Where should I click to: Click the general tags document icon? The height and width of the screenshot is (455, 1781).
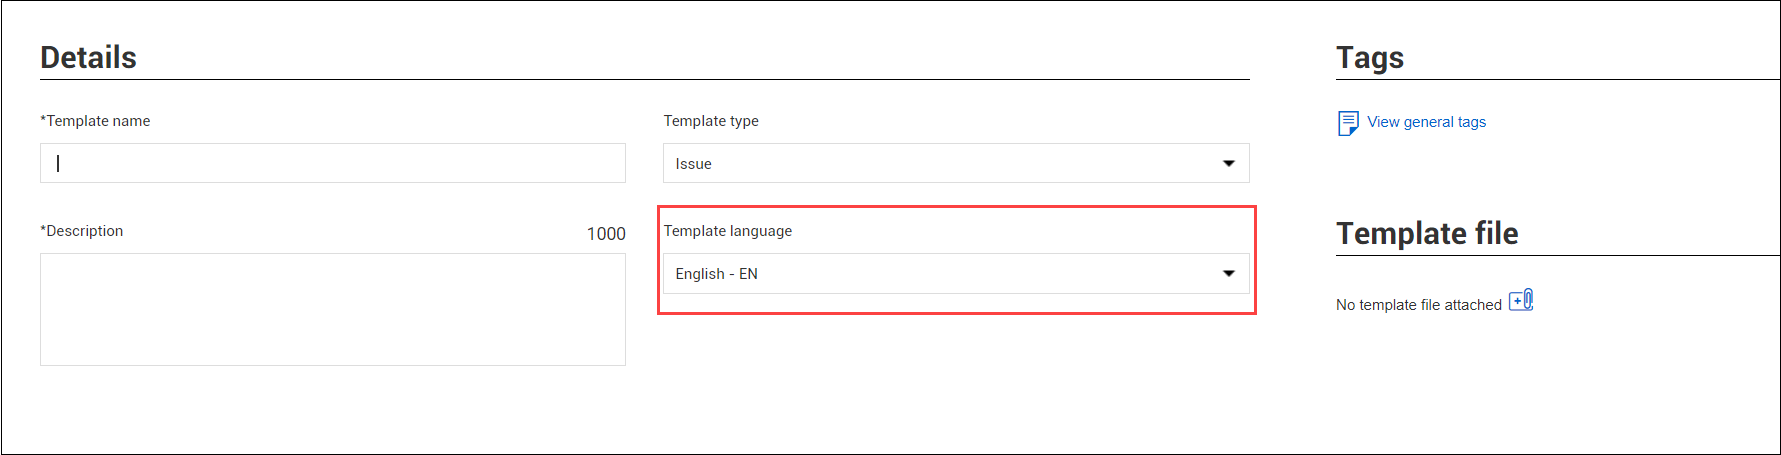1348,123
